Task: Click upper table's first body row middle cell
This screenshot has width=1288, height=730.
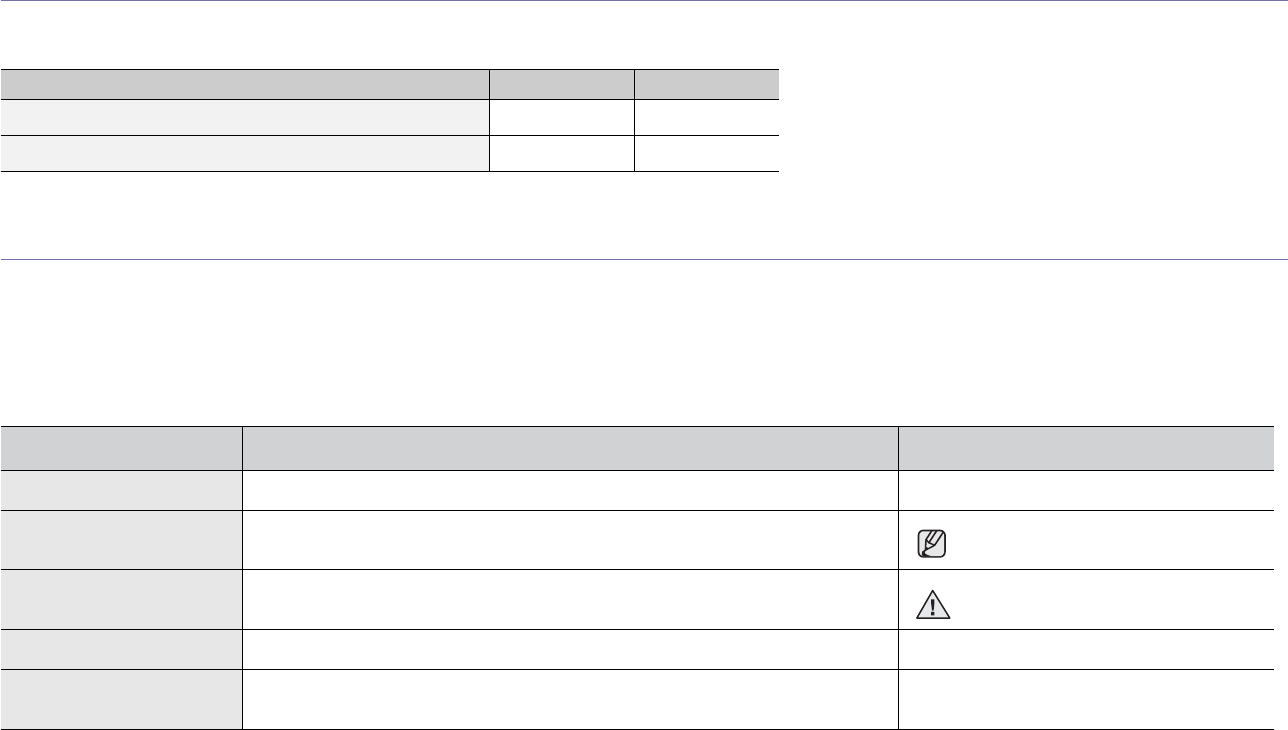Action: [561, 117]
